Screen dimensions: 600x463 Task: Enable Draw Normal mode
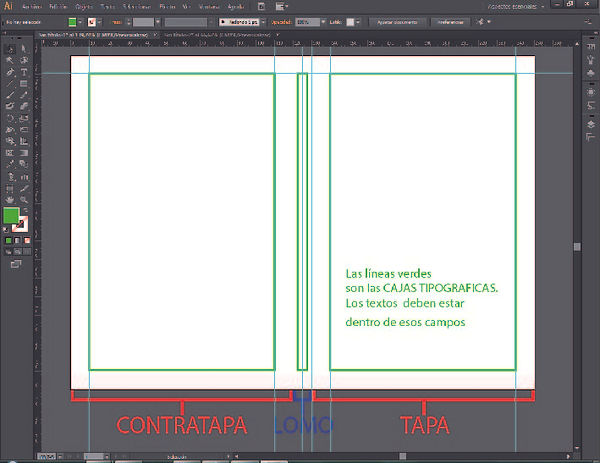coord(8,252)
